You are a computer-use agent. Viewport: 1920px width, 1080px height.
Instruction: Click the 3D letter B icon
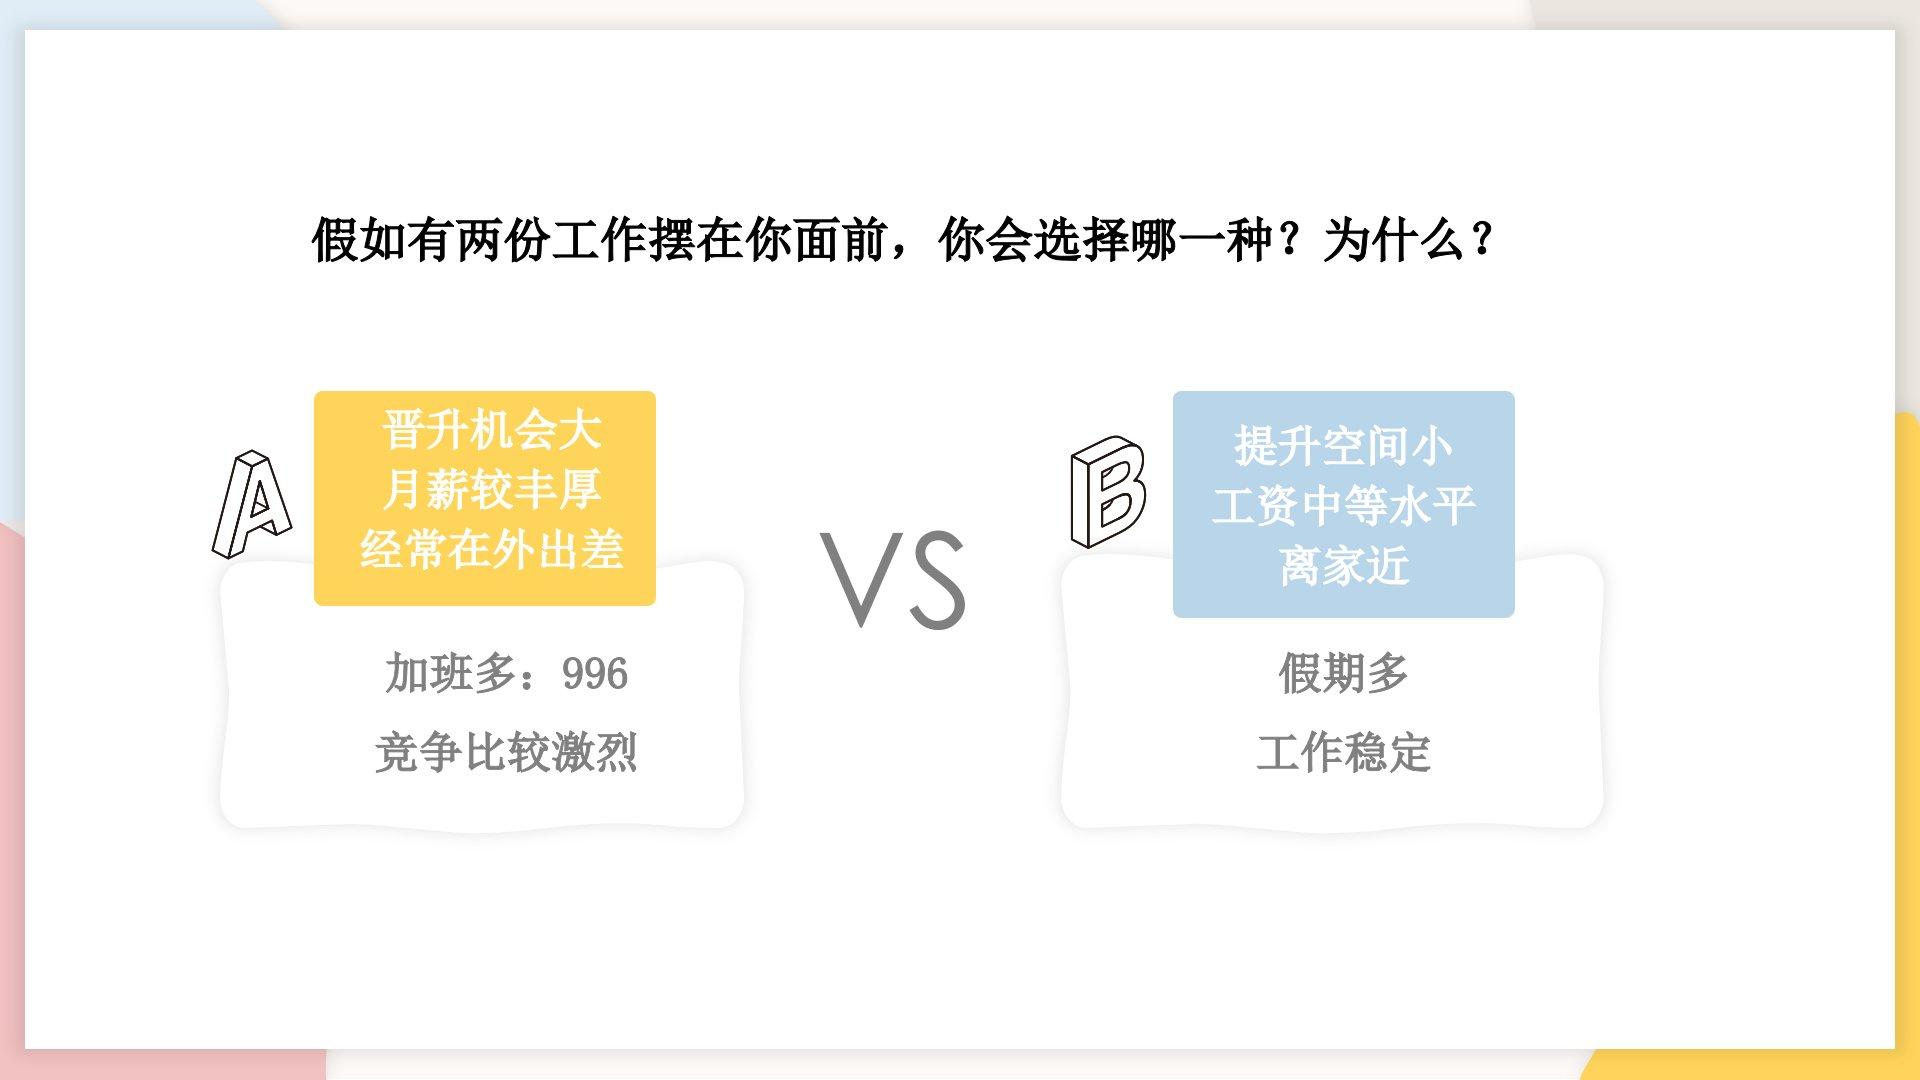[1107, 492]
